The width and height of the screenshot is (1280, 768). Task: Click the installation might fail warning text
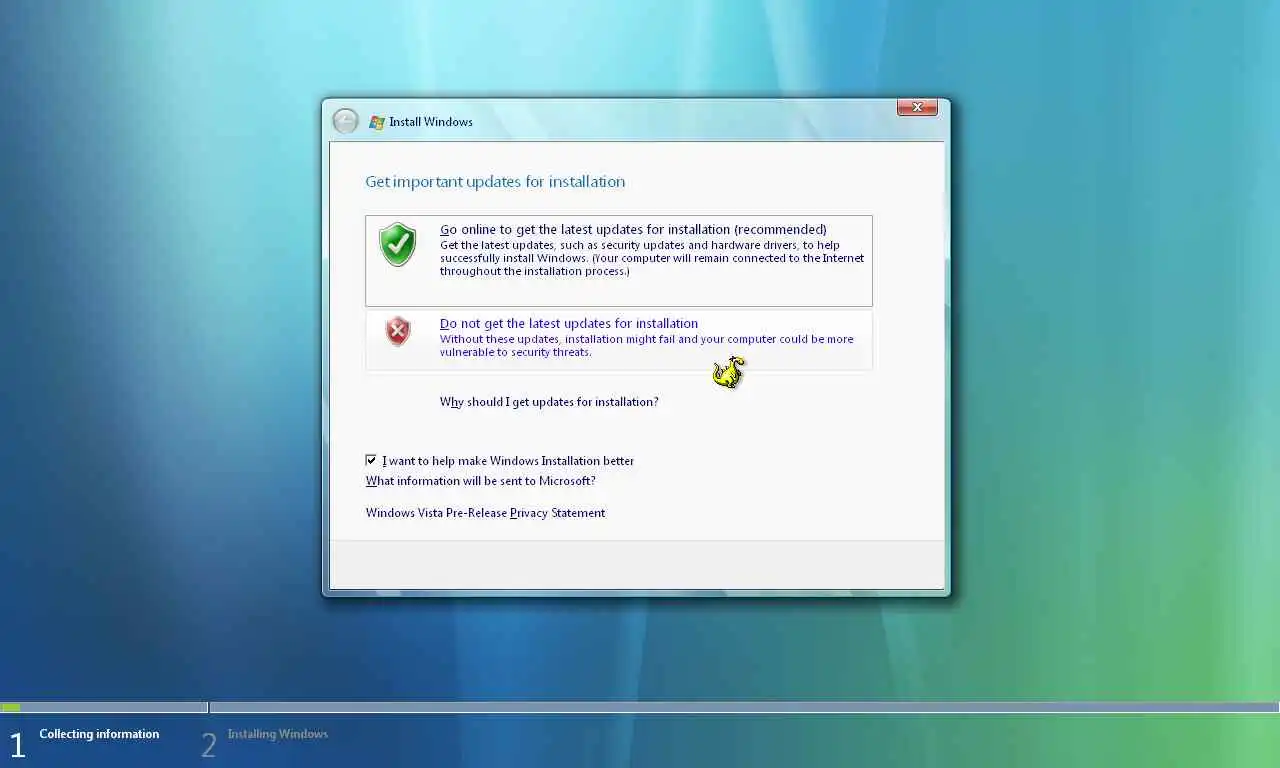[x=646, y=345]
